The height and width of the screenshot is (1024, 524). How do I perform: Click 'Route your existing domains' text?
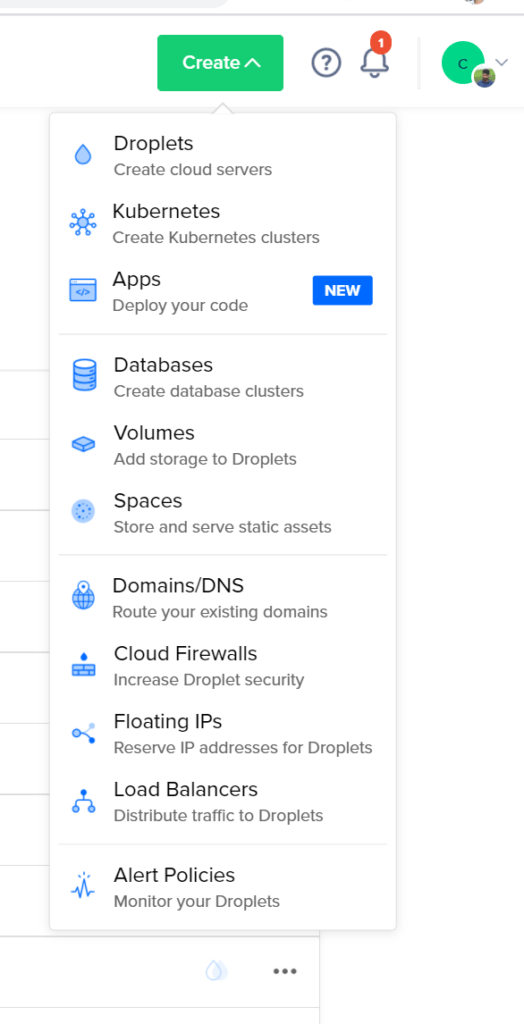[220, 612]
